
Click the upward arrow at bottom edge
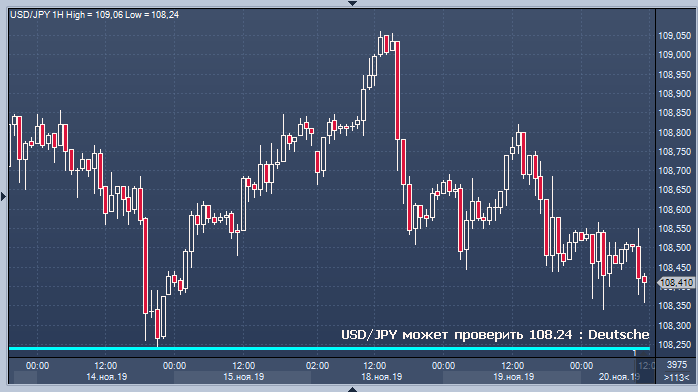click(x=352, y=389)
